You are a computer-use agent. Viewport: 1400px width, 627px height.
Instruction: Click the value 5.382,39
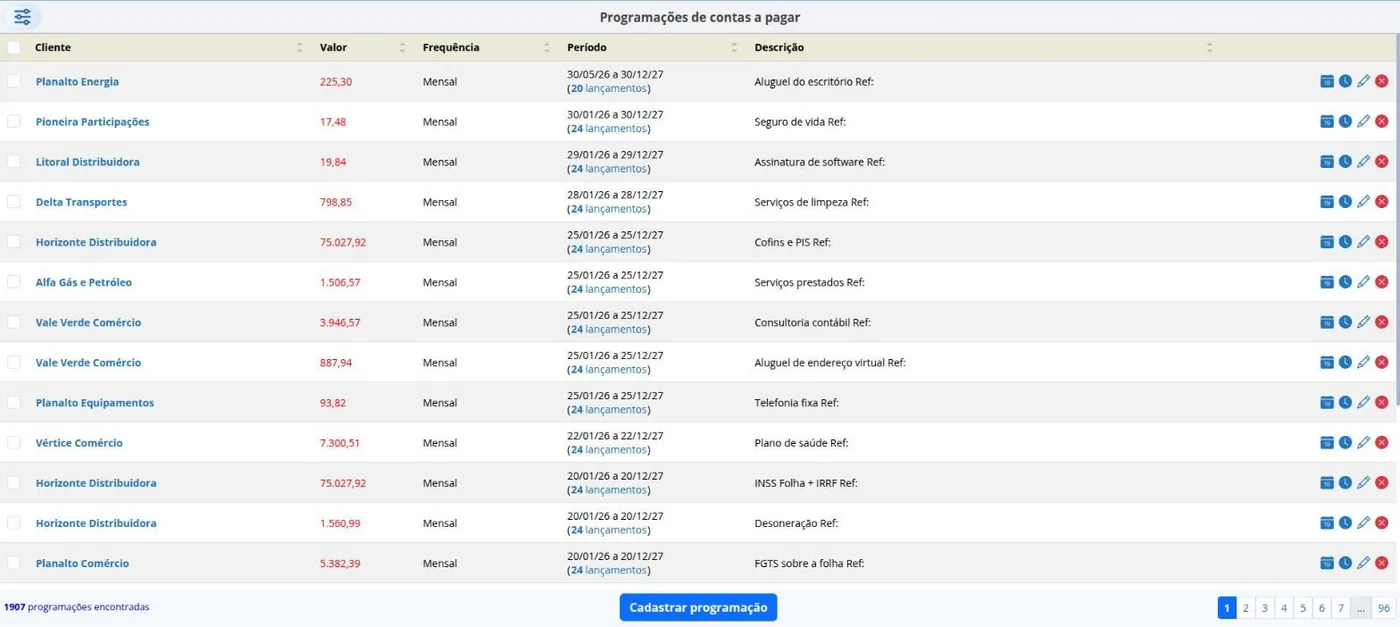click(x=340, y=563)
